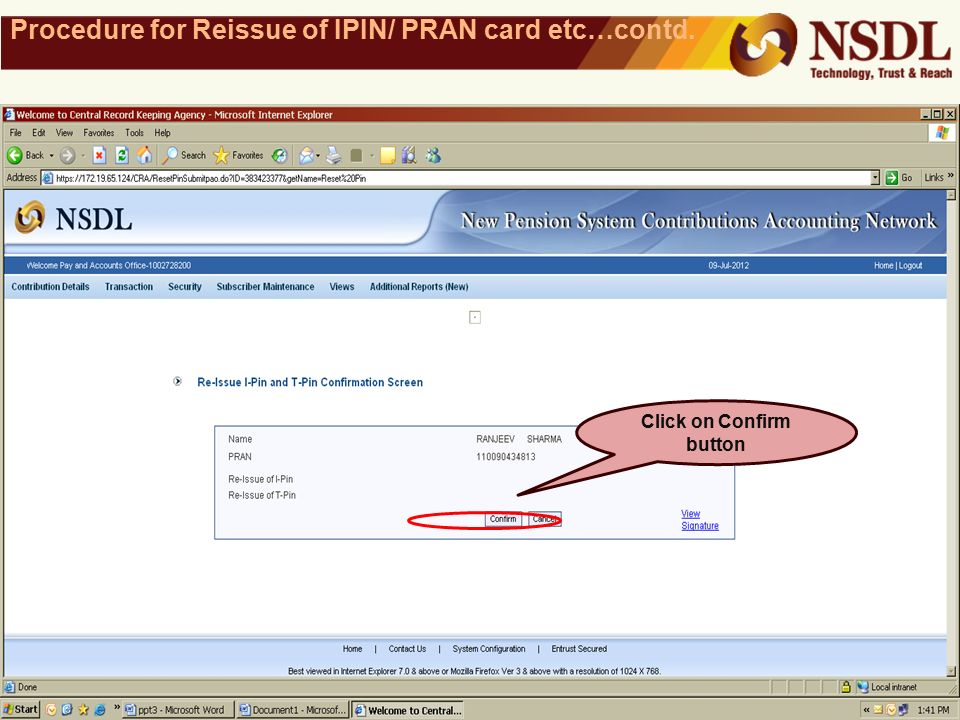This screenshot has width=960, height=720.
Task: Click the grayed Edit toolbar icon
Action: click(x=356, y=156)
